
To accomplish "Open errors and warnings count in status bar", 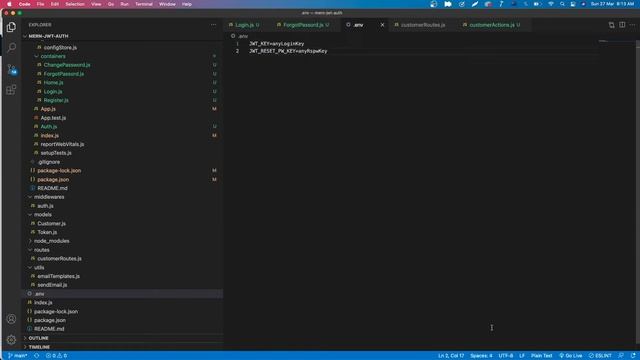I will [56, 356].
